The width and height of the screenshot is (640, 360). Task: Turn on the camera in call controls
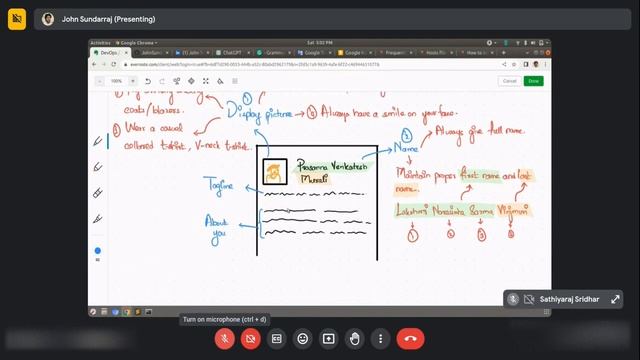pos(251,339)
